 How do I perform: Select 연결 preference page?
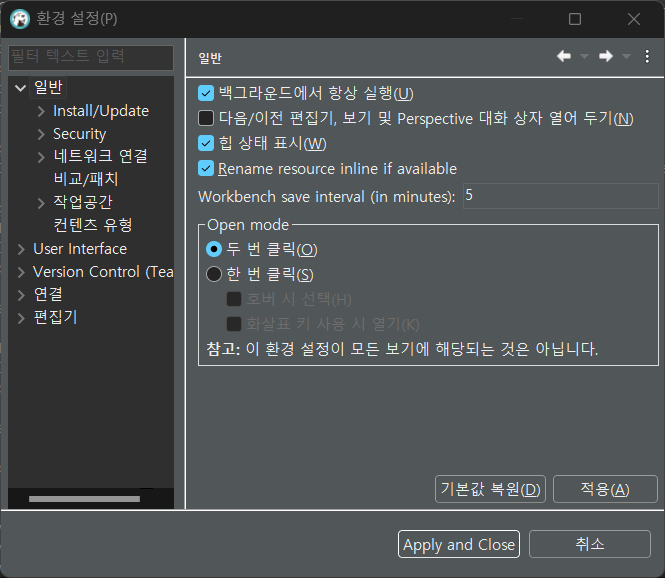(48, 294)
